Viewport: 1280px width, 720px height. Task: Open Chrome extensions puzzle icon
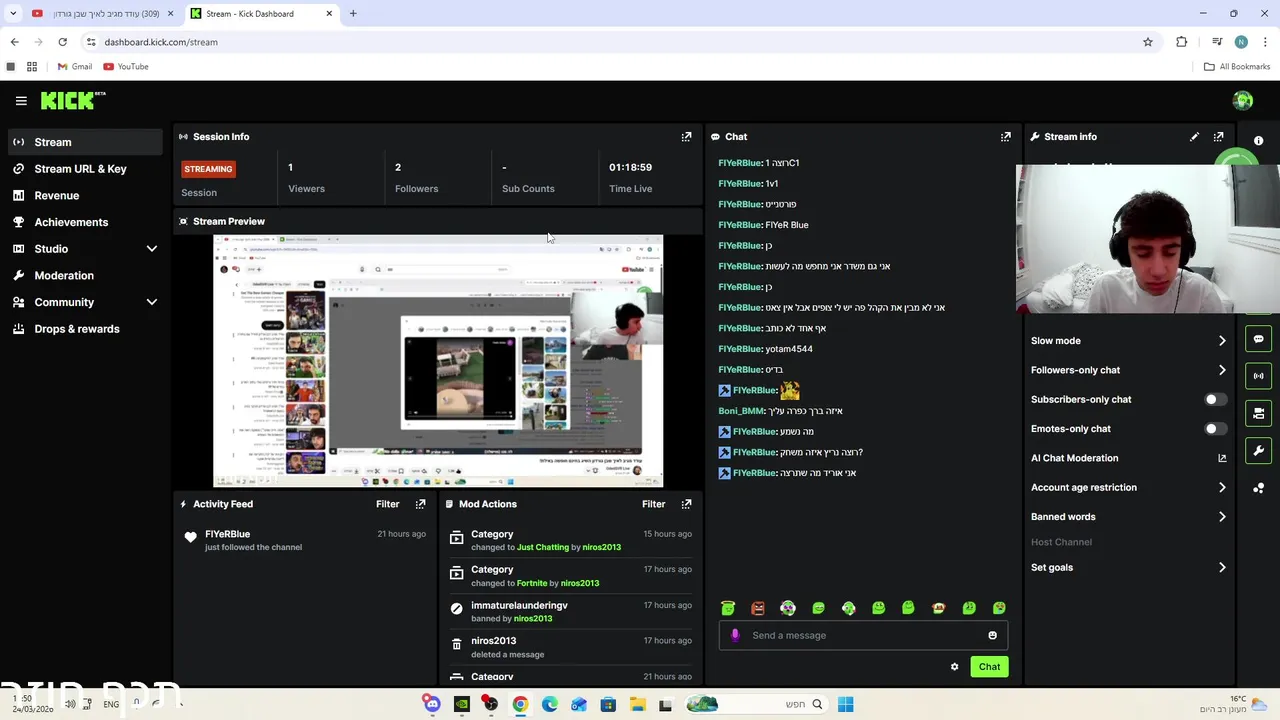coord(1181,42)
